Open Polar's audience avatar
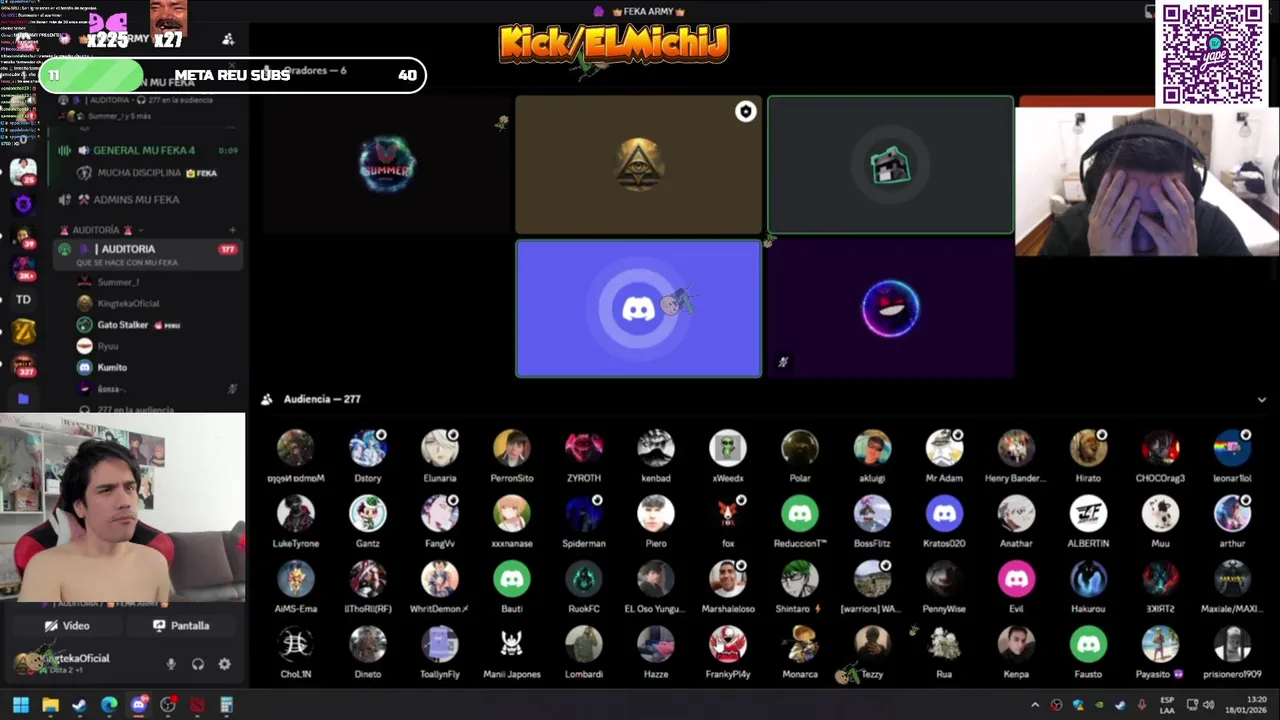The image size is (1280, 720). (800, 448)
